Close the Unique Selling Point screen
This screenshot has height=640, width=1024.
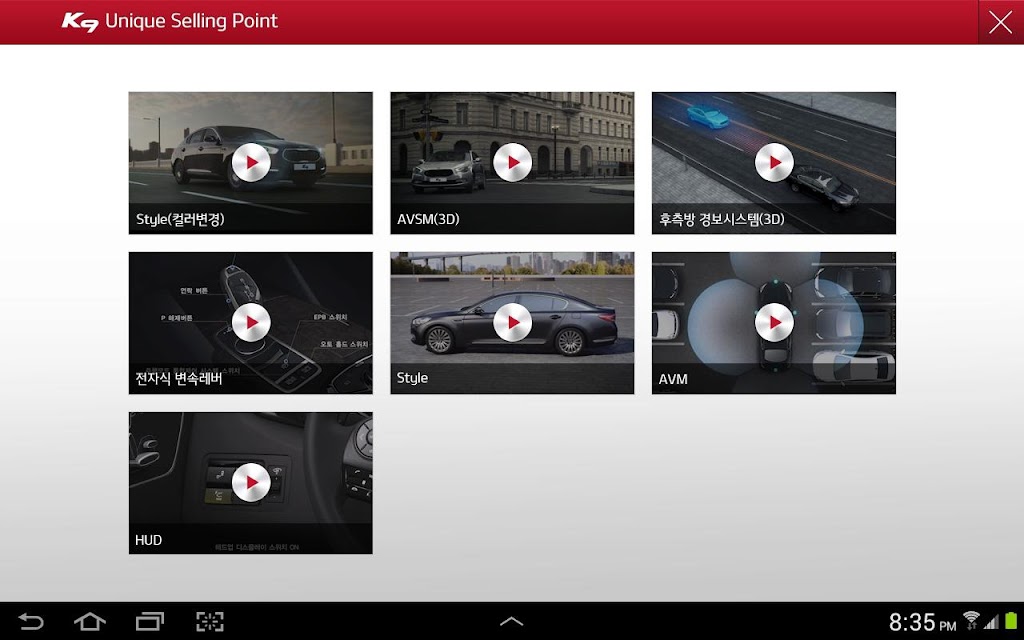click(x=1000, y=22)
